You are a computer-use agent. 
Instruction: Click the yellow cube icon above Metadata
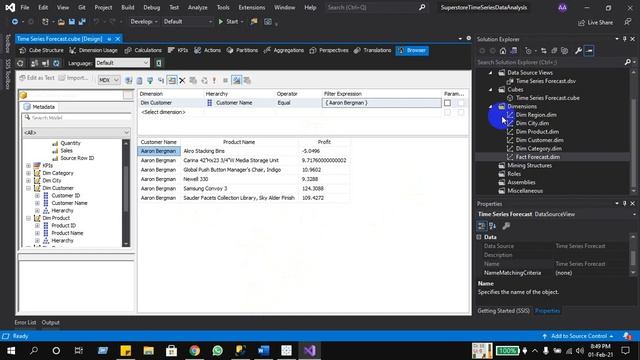pyautogui.click(x=23, y=95)
